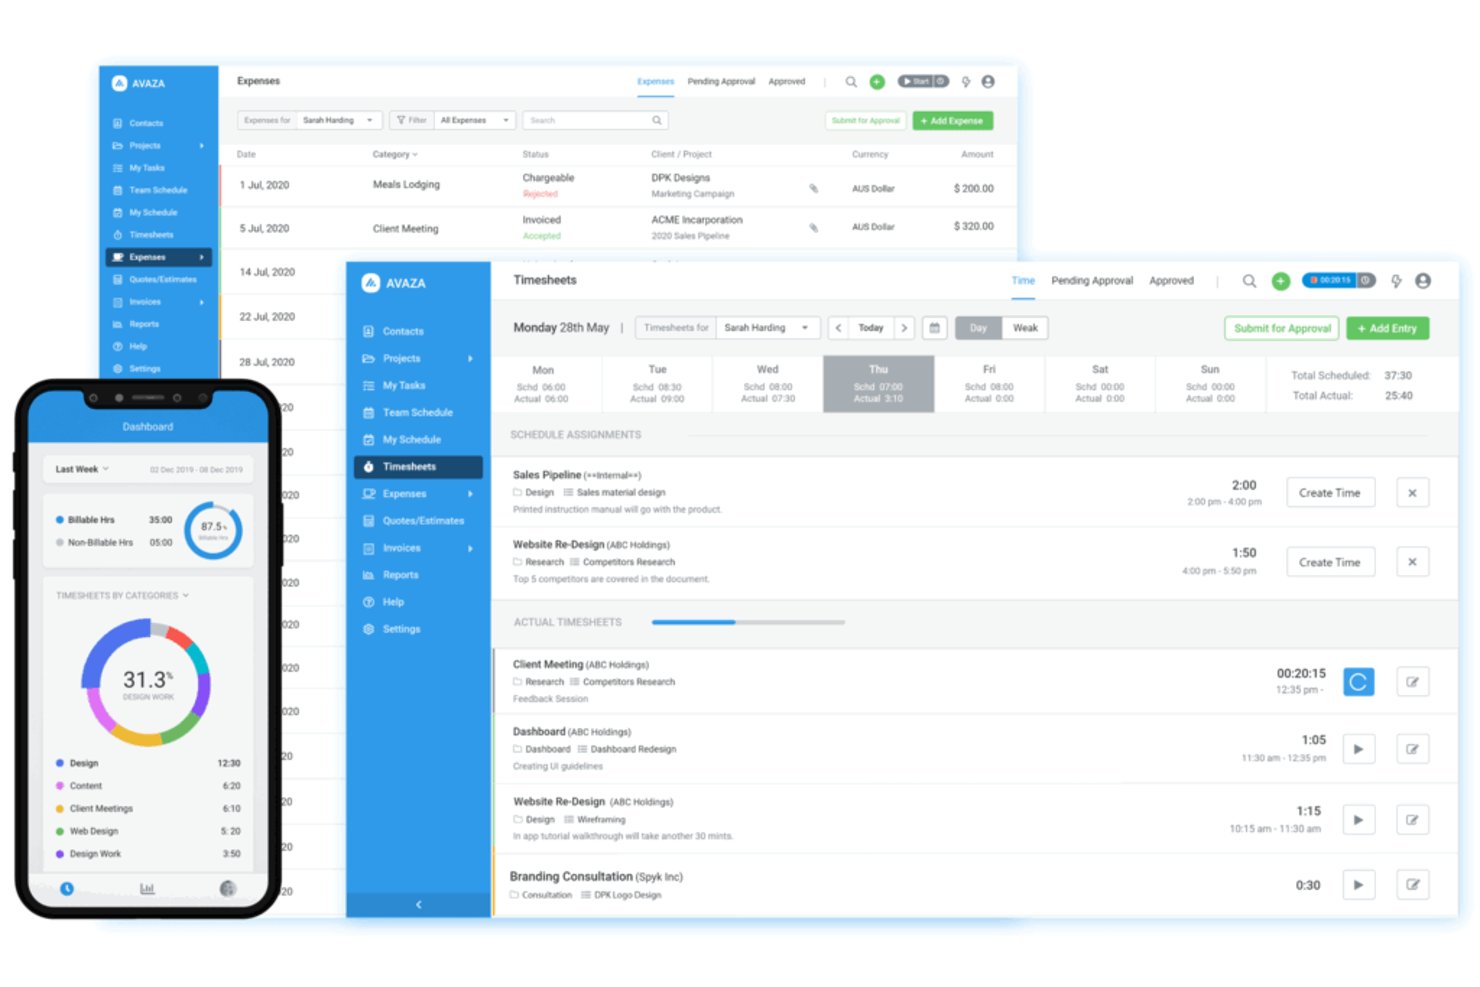
Task: Click the Actual Timesheets progress bar
Action: coord(748,622)
